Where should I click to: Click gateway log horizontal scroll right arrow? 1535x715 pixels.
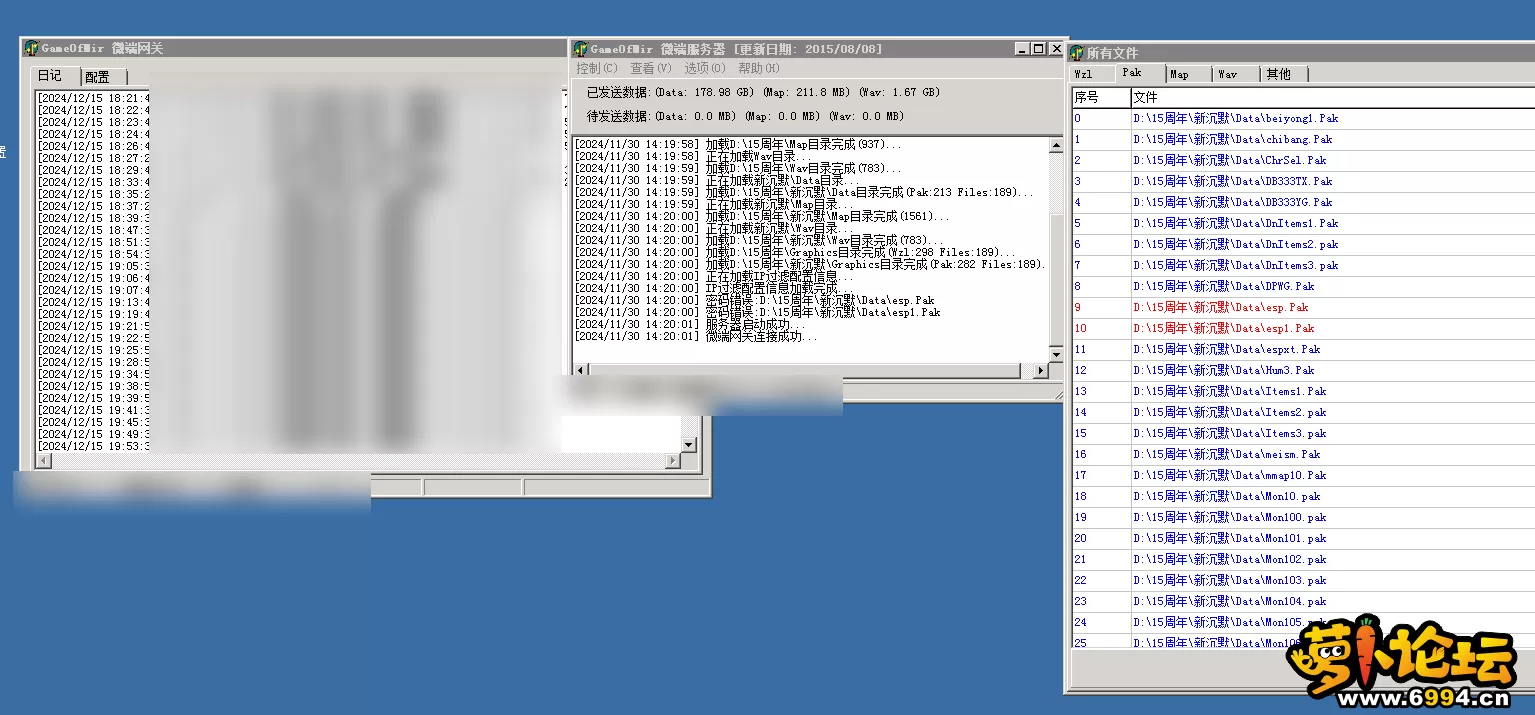[x=673, y=461]
